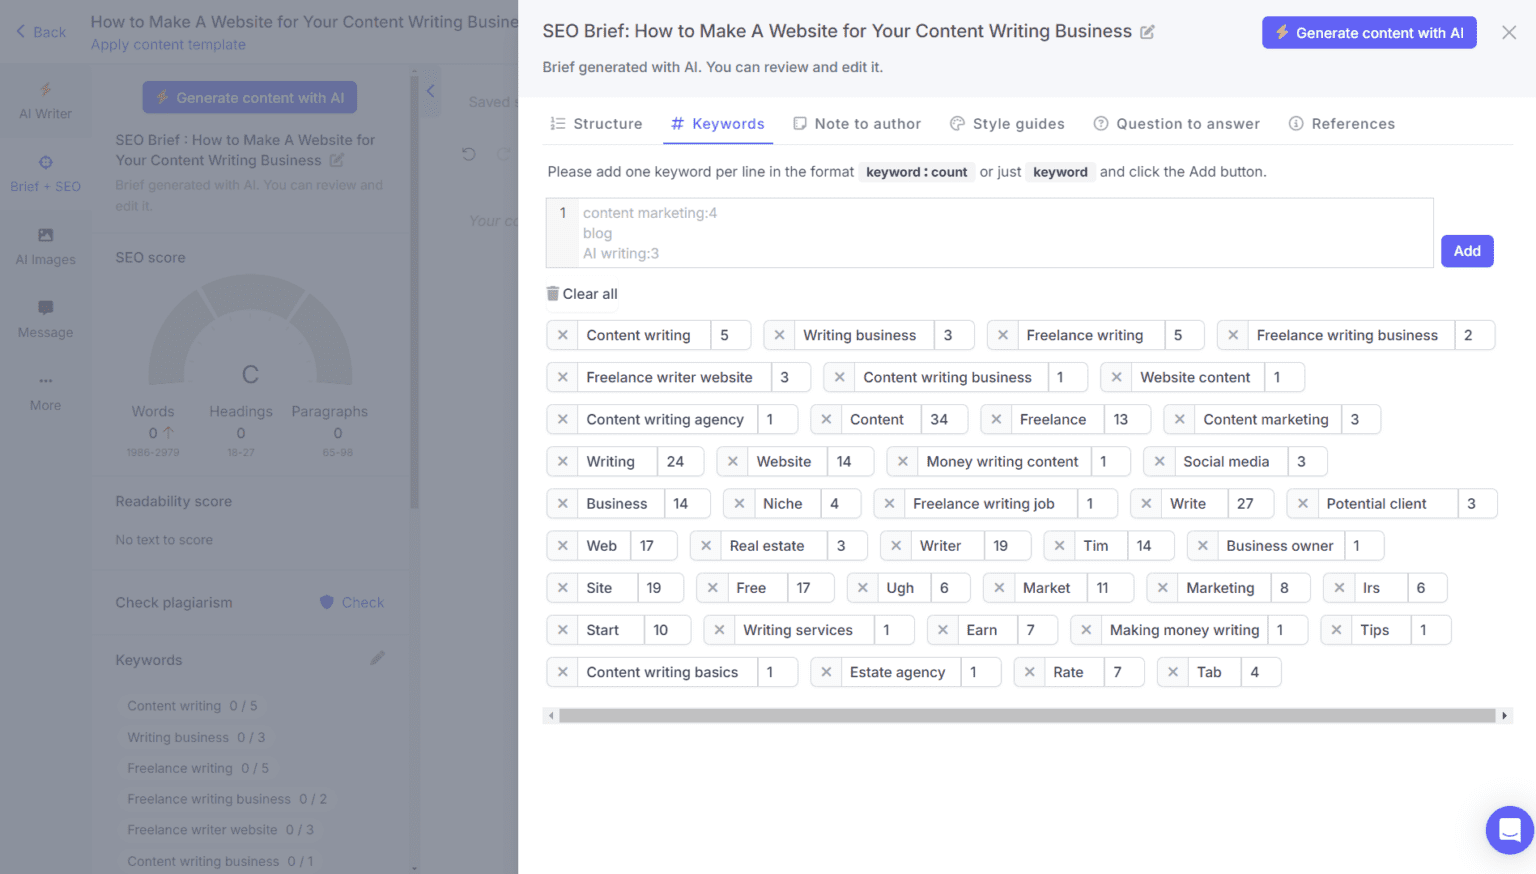Remove the Content writing keyword chip
The width and height of the screenshot is (1536, 874).
click(x=562, y=335)
